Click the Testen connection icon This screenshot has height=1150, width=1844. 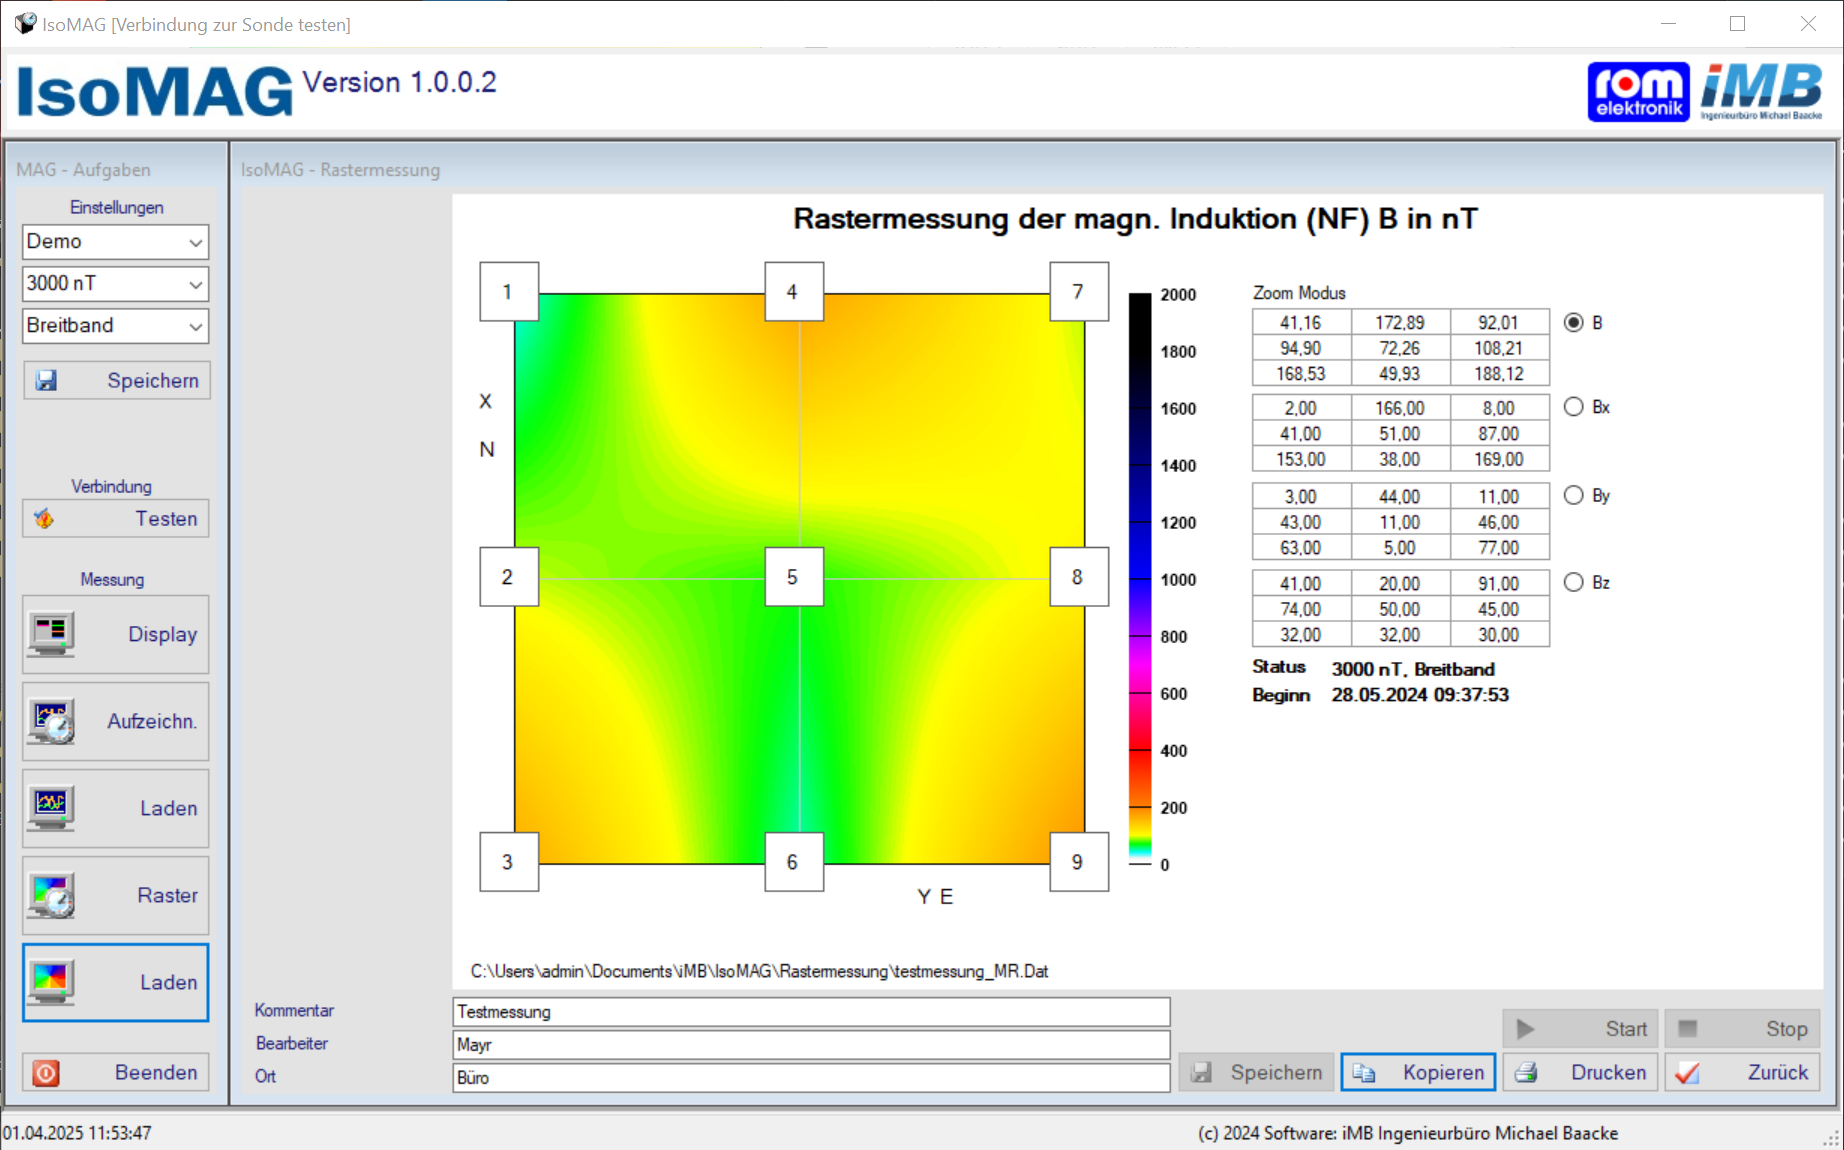(x=44, y=519)
